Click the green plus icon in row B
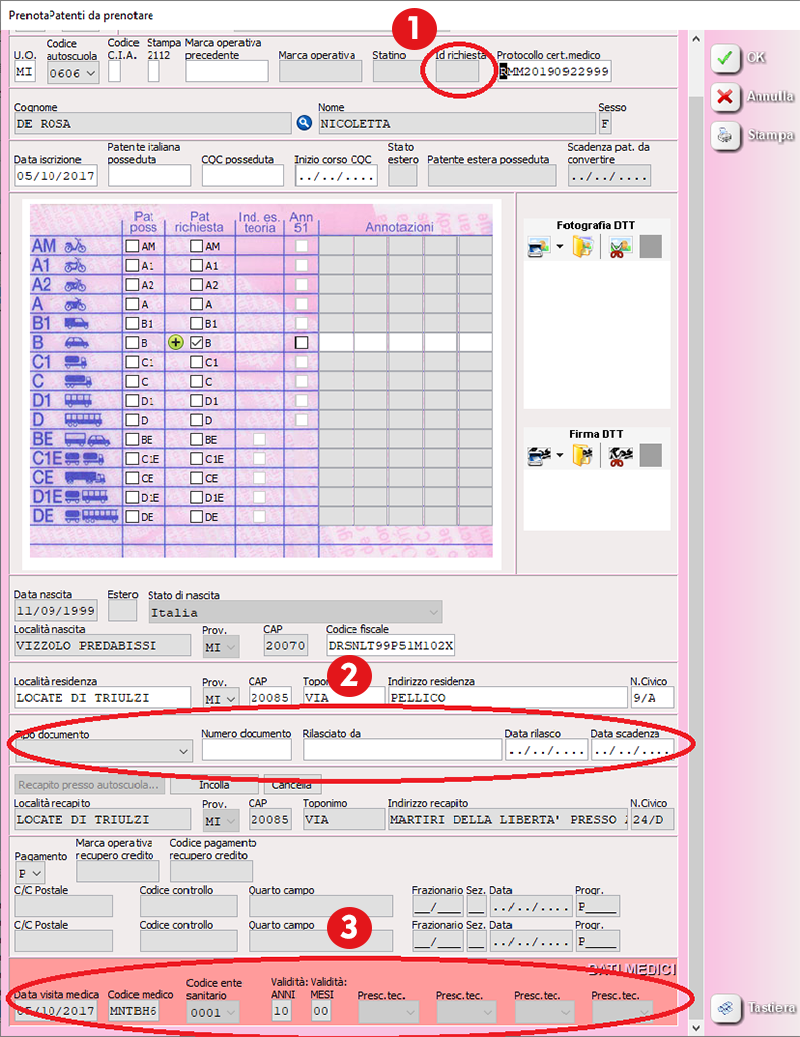 (x=176, y=342)
